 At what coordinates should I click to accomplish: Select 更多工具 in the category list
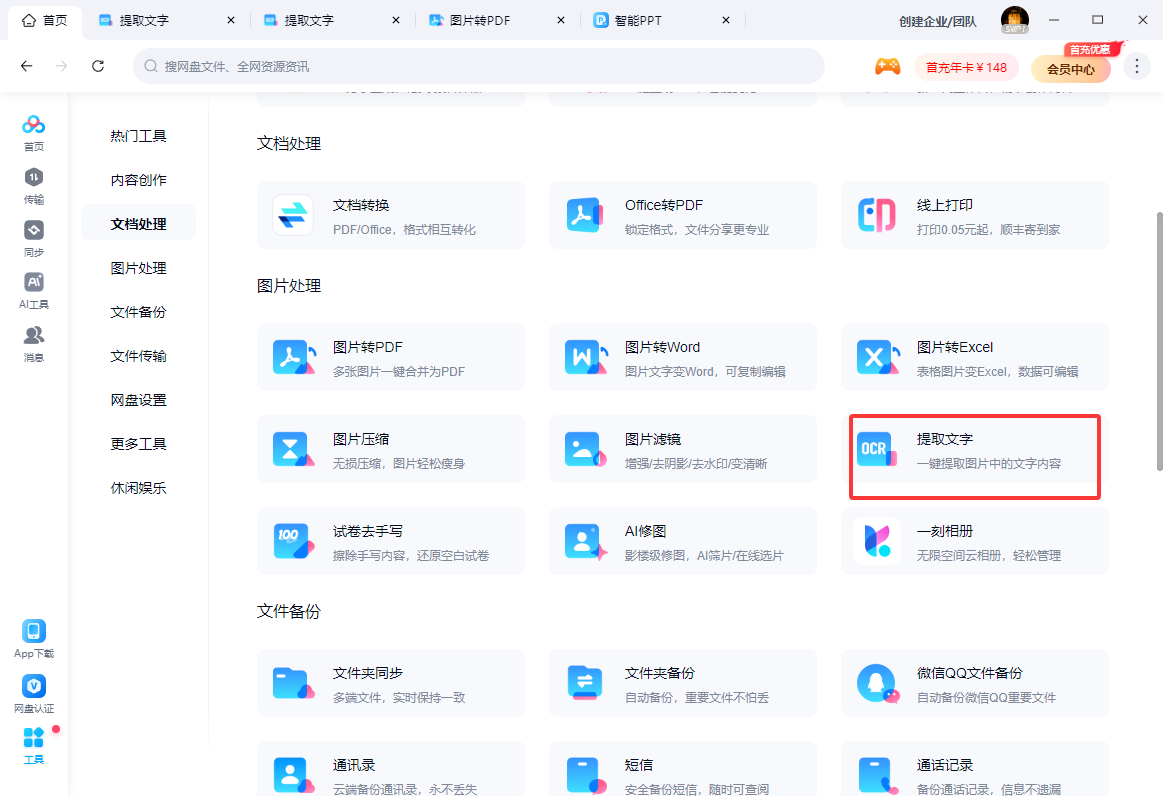click(138, 444)
